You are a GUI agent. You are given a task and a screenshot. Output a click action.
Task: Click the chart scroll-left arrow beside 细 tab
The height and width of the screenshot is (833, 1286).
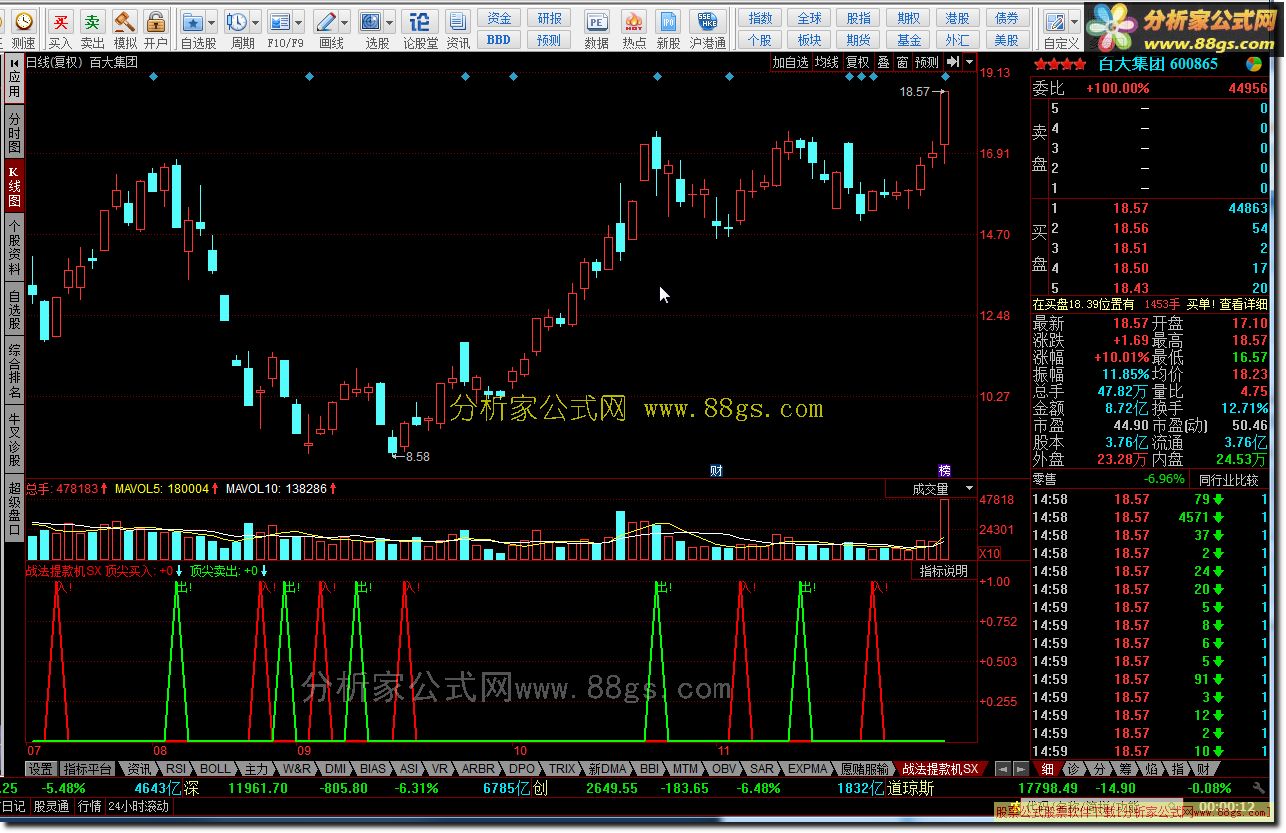(1003, 769)
